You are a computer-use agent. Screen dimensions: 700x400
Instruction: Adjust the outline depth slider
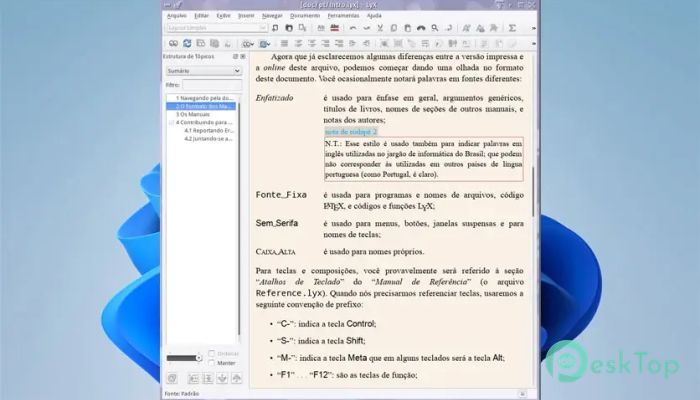(184, 358)
